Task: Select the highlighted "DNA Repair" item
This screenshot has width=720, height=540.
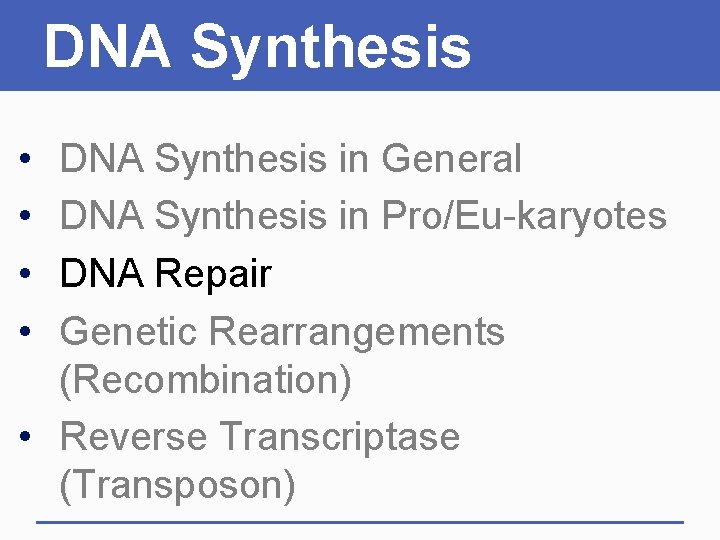Action: (x=165, y=273)
